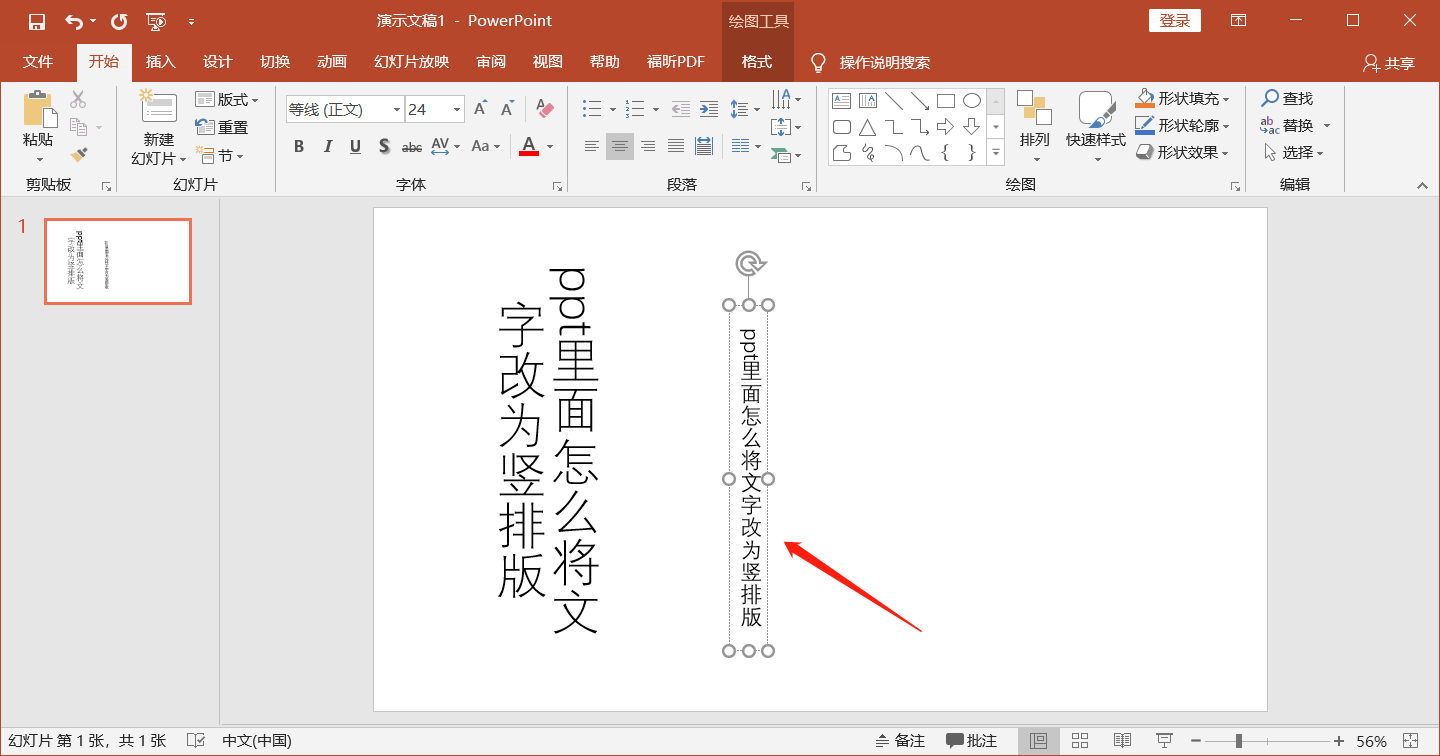Select the triangle shape in gallery
Screen dimensions: 1440x756
click(x=868, y=127)
